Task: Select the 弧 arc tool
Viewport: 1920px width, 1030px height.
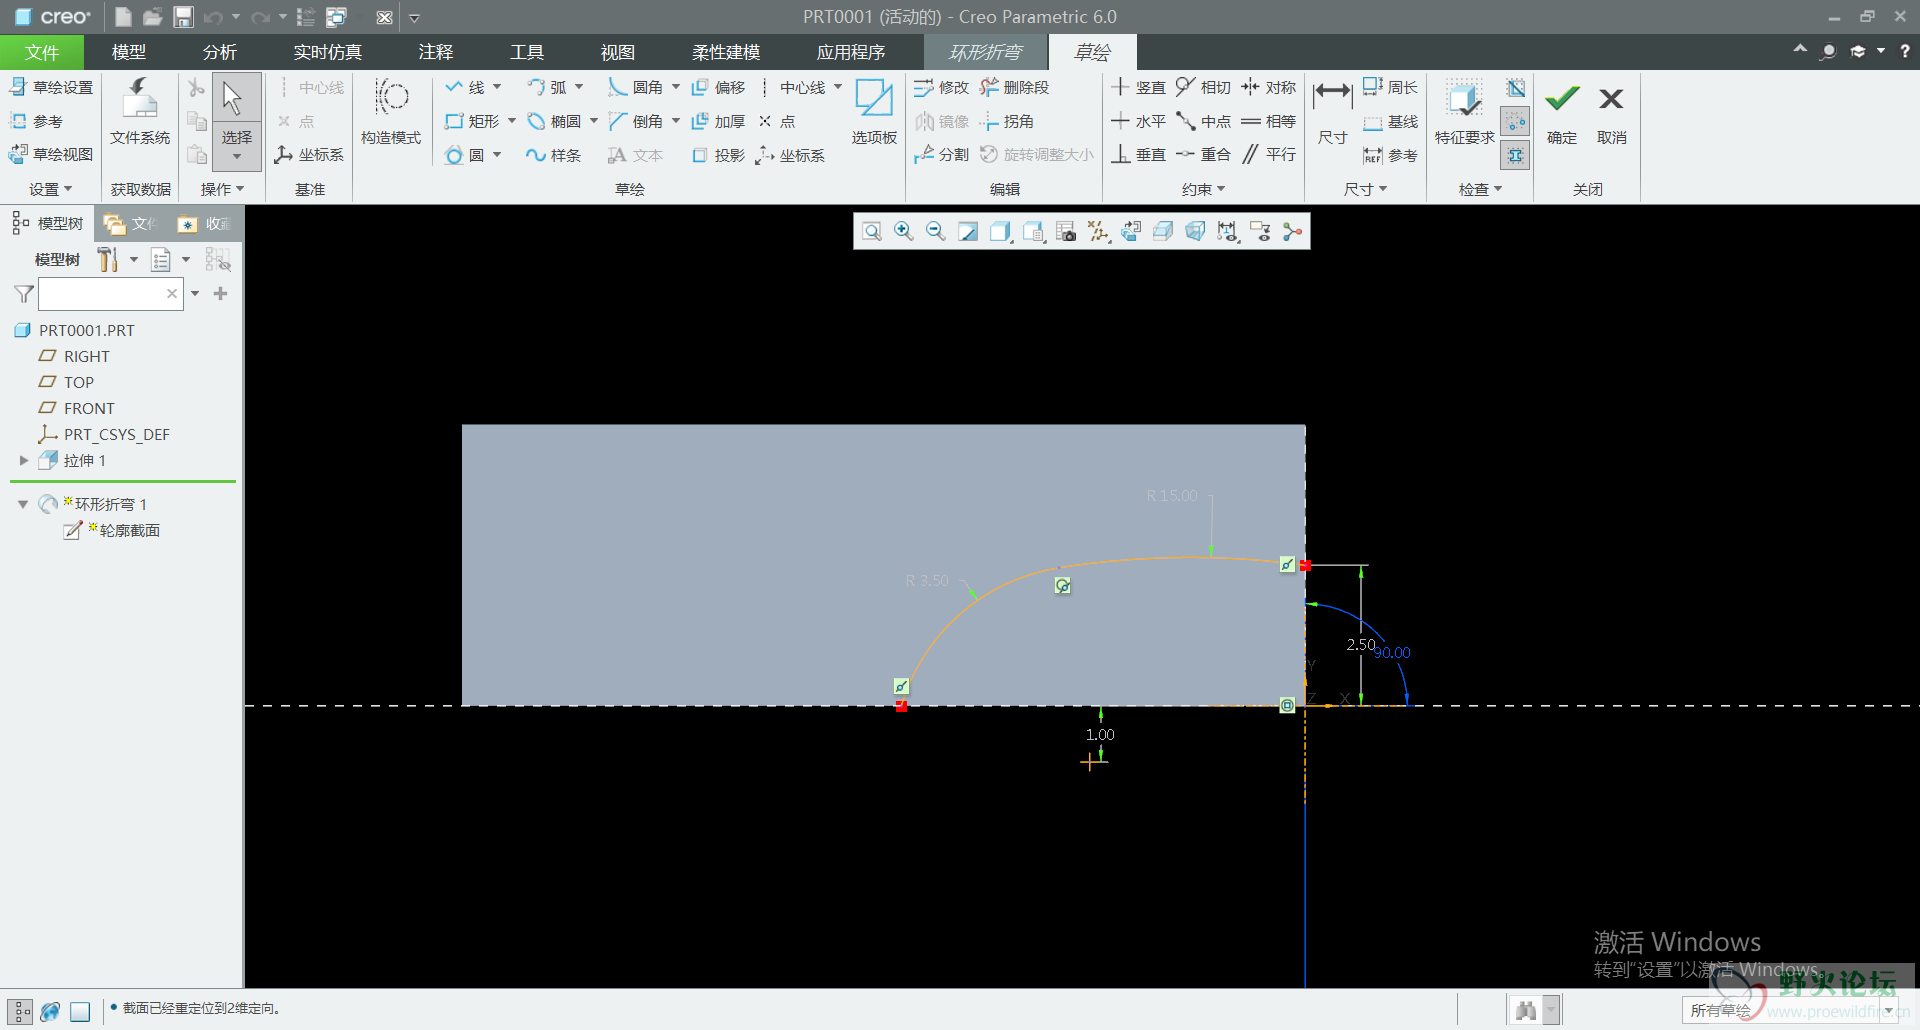Action: 548,88
